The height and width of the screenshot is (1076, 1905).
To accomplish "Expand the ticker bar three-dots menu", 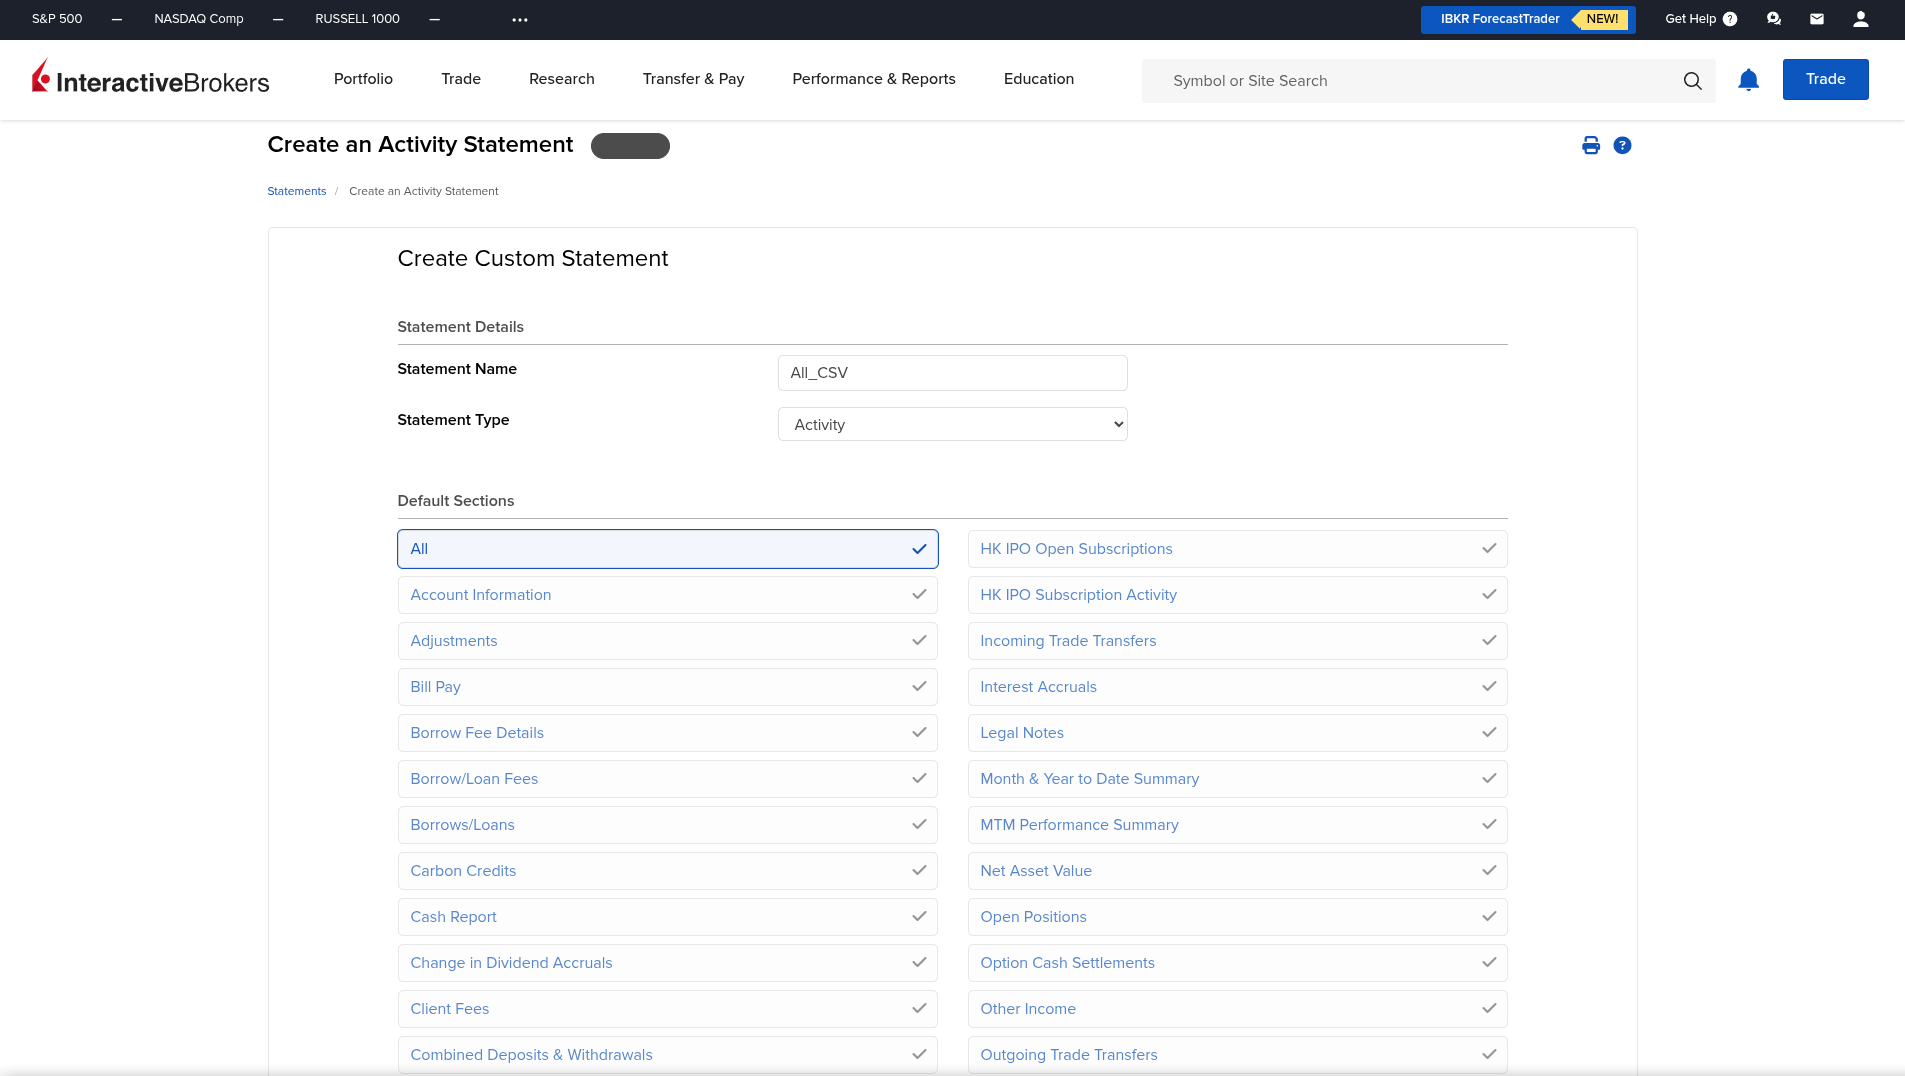I will click(x=519, y=20).
